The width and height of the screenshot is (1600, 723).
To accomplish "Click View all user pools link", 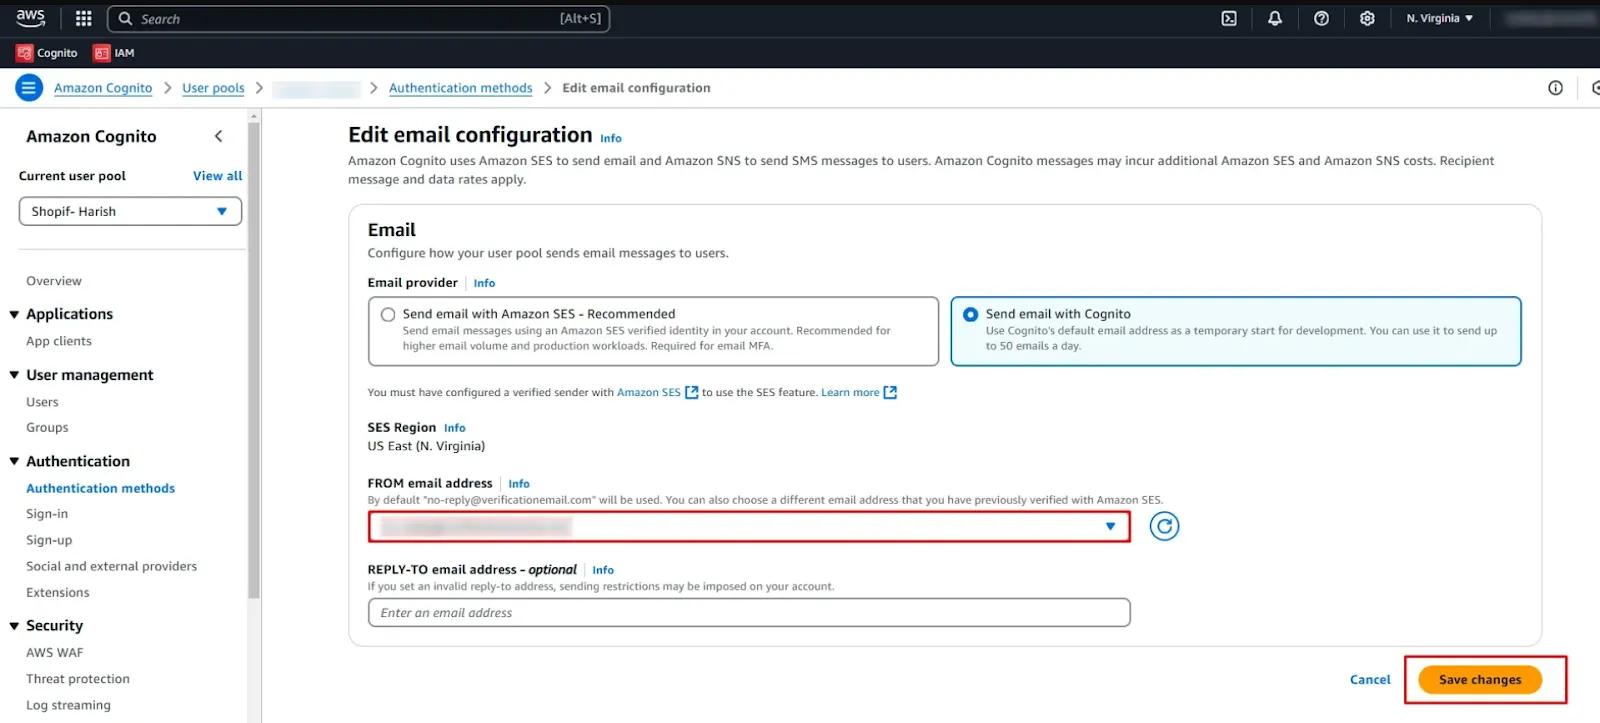I will point(218,176).
